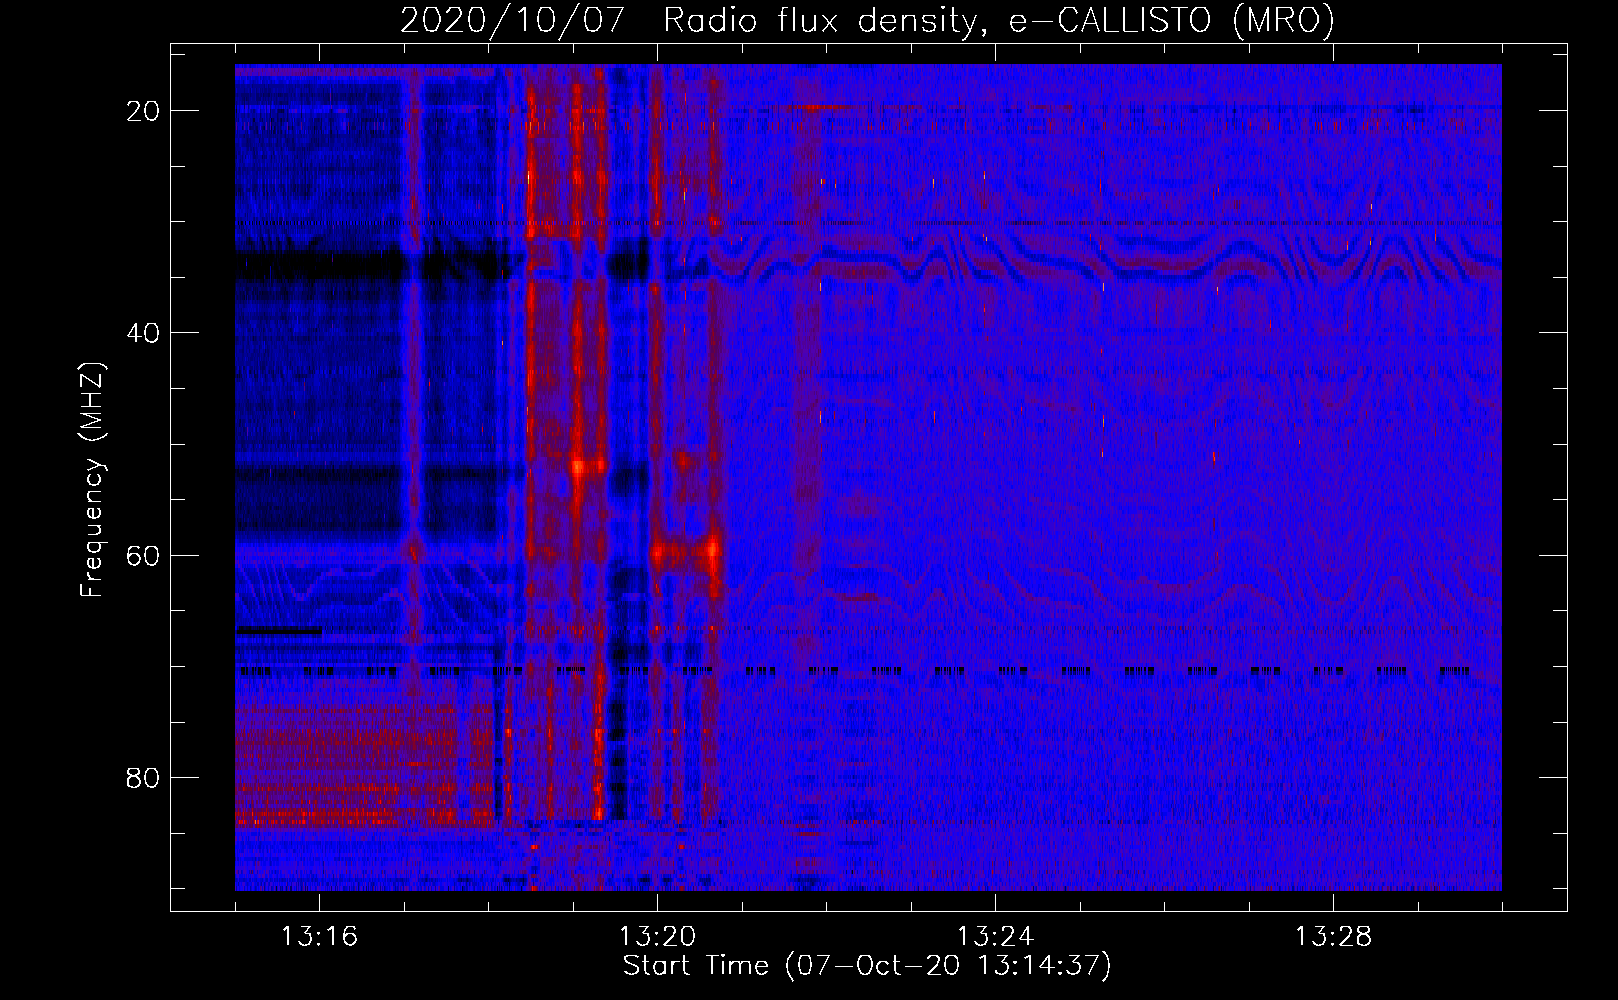Click the 20 frequency tick label
This screenshot has height=1000, width=1618.
click(143, 111)
